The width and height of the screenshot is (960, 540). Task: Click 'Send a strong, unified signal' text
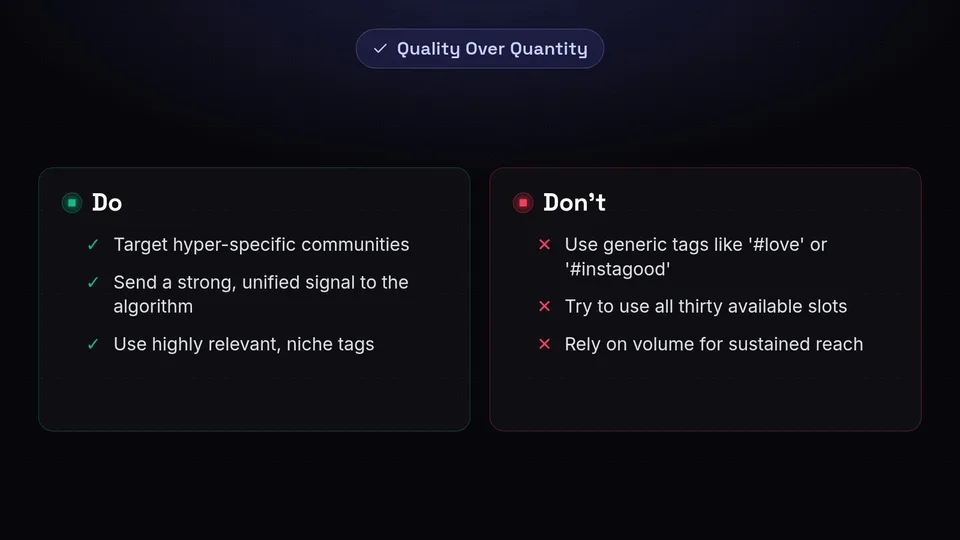(261, 294)
